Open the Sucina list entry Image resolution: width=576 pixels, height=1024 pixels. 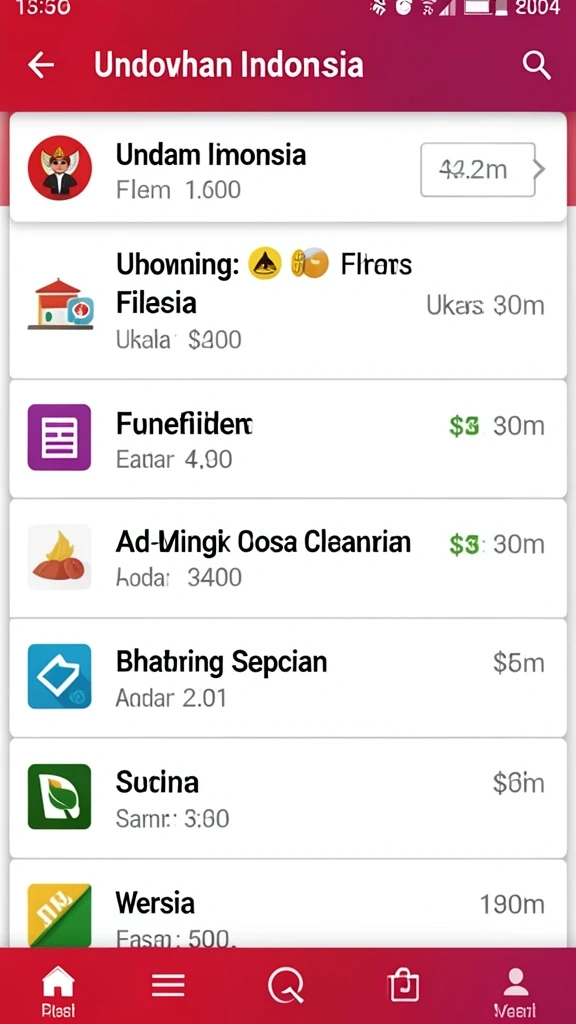pyautogui.click(x=288, y=798)
